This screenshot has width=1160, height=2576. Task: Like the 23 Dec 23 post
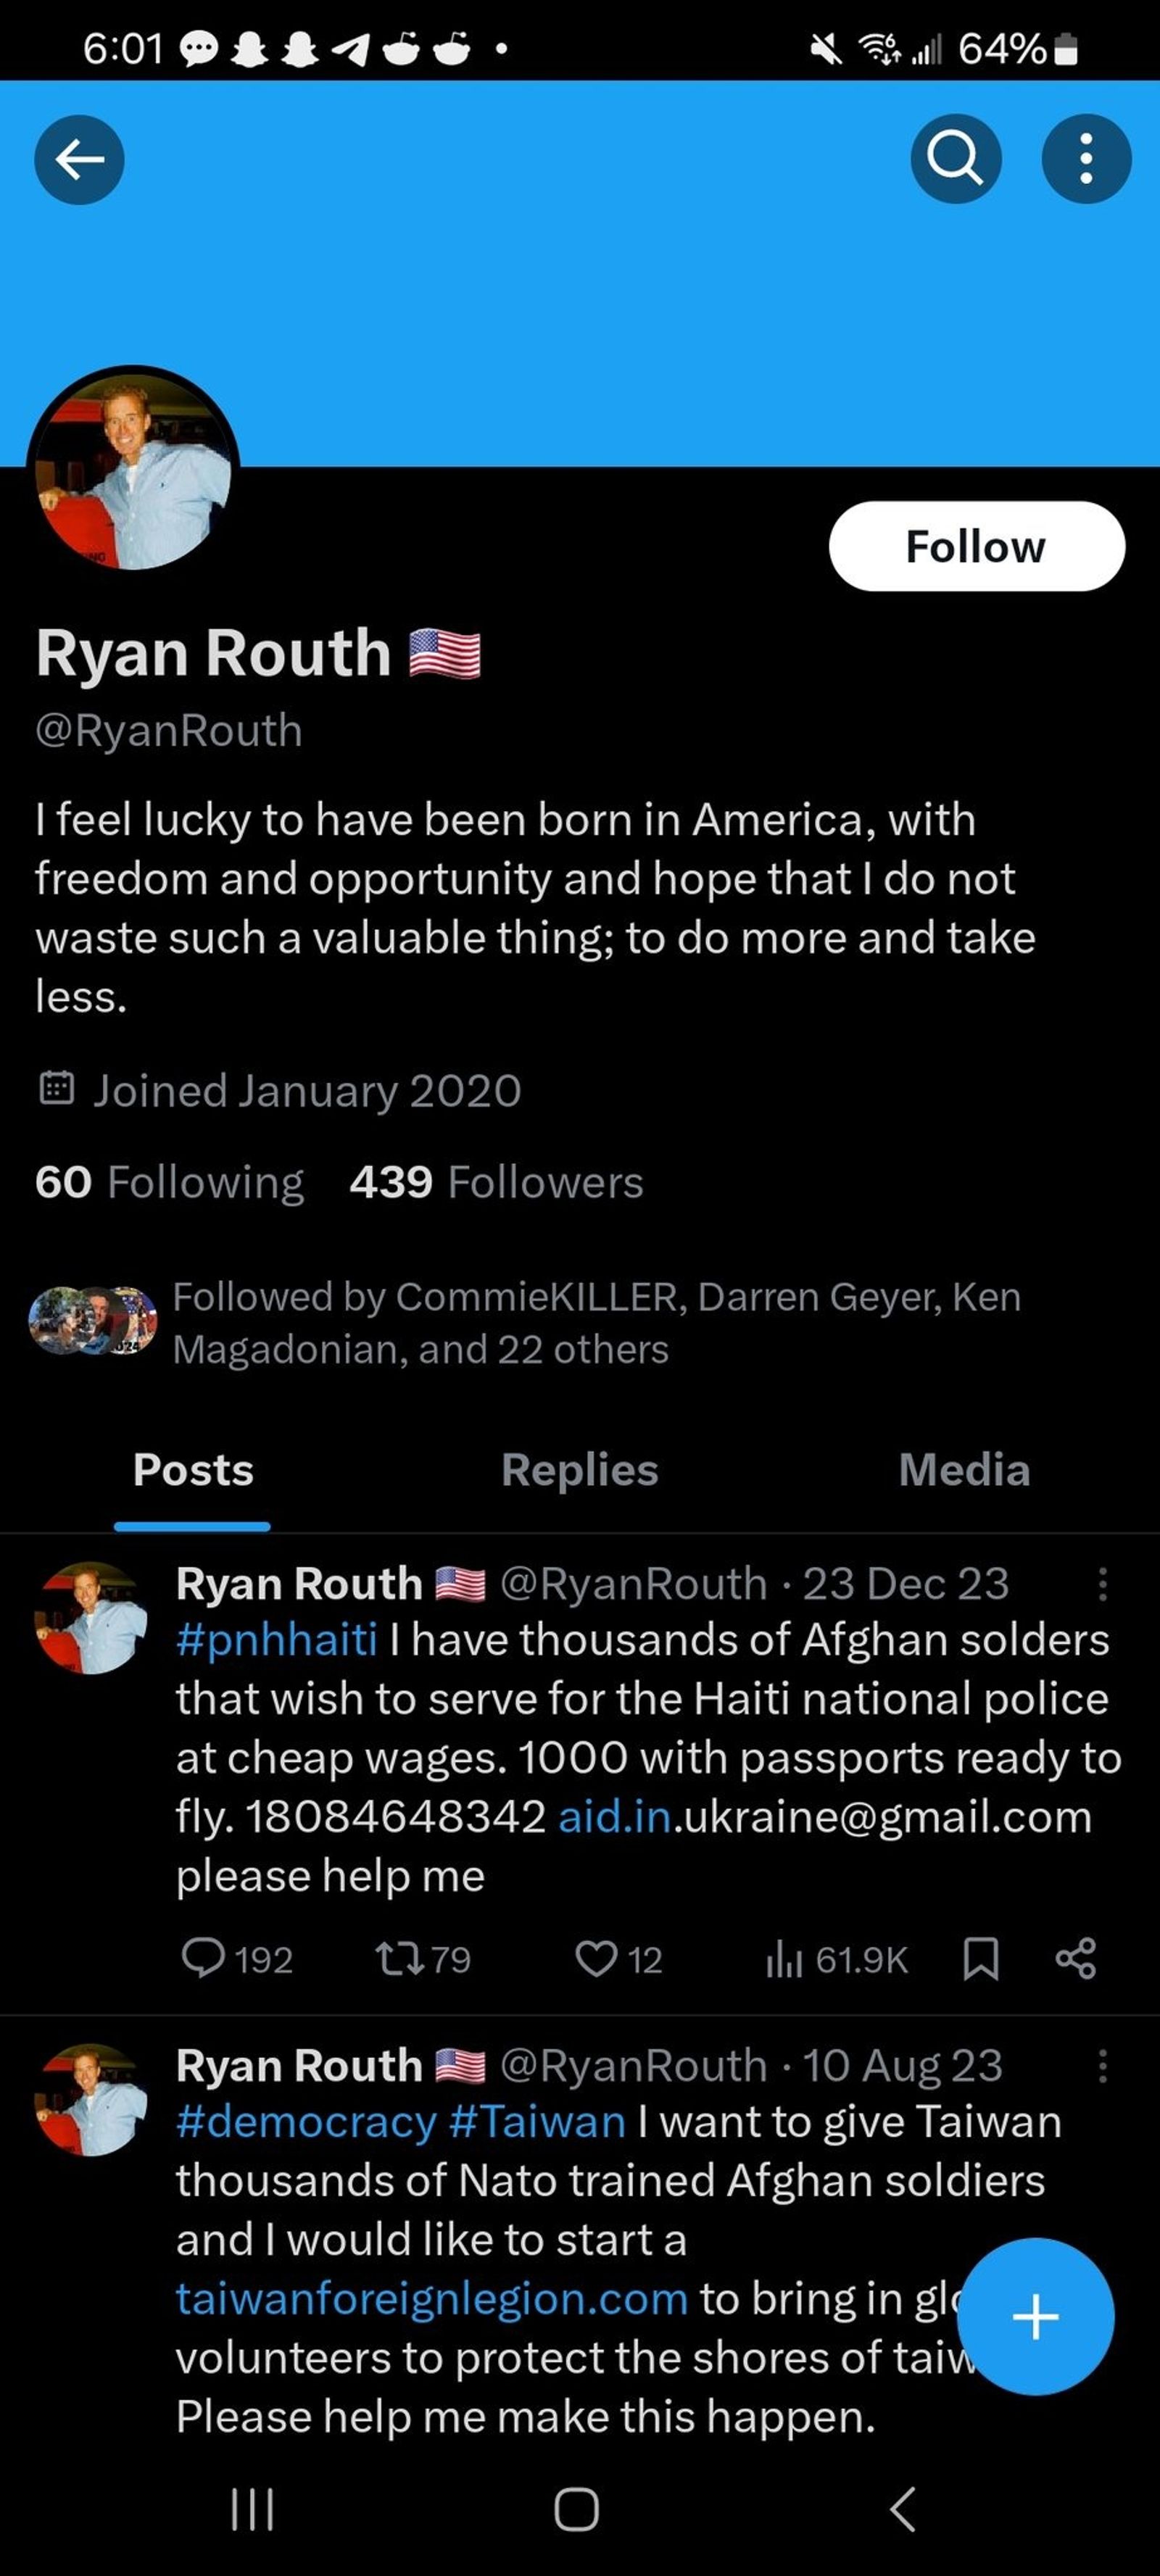[597, 1958]
